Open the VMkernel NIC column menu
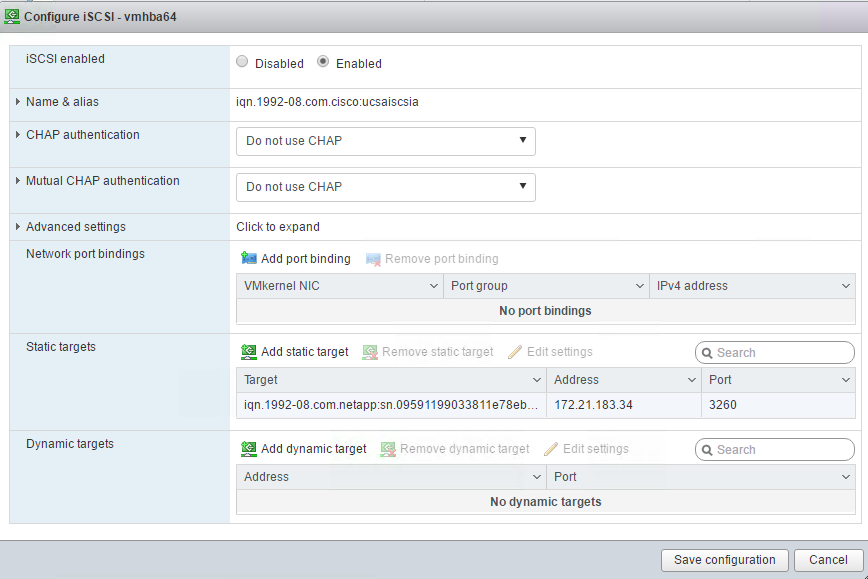 click(x=433, y=286)
